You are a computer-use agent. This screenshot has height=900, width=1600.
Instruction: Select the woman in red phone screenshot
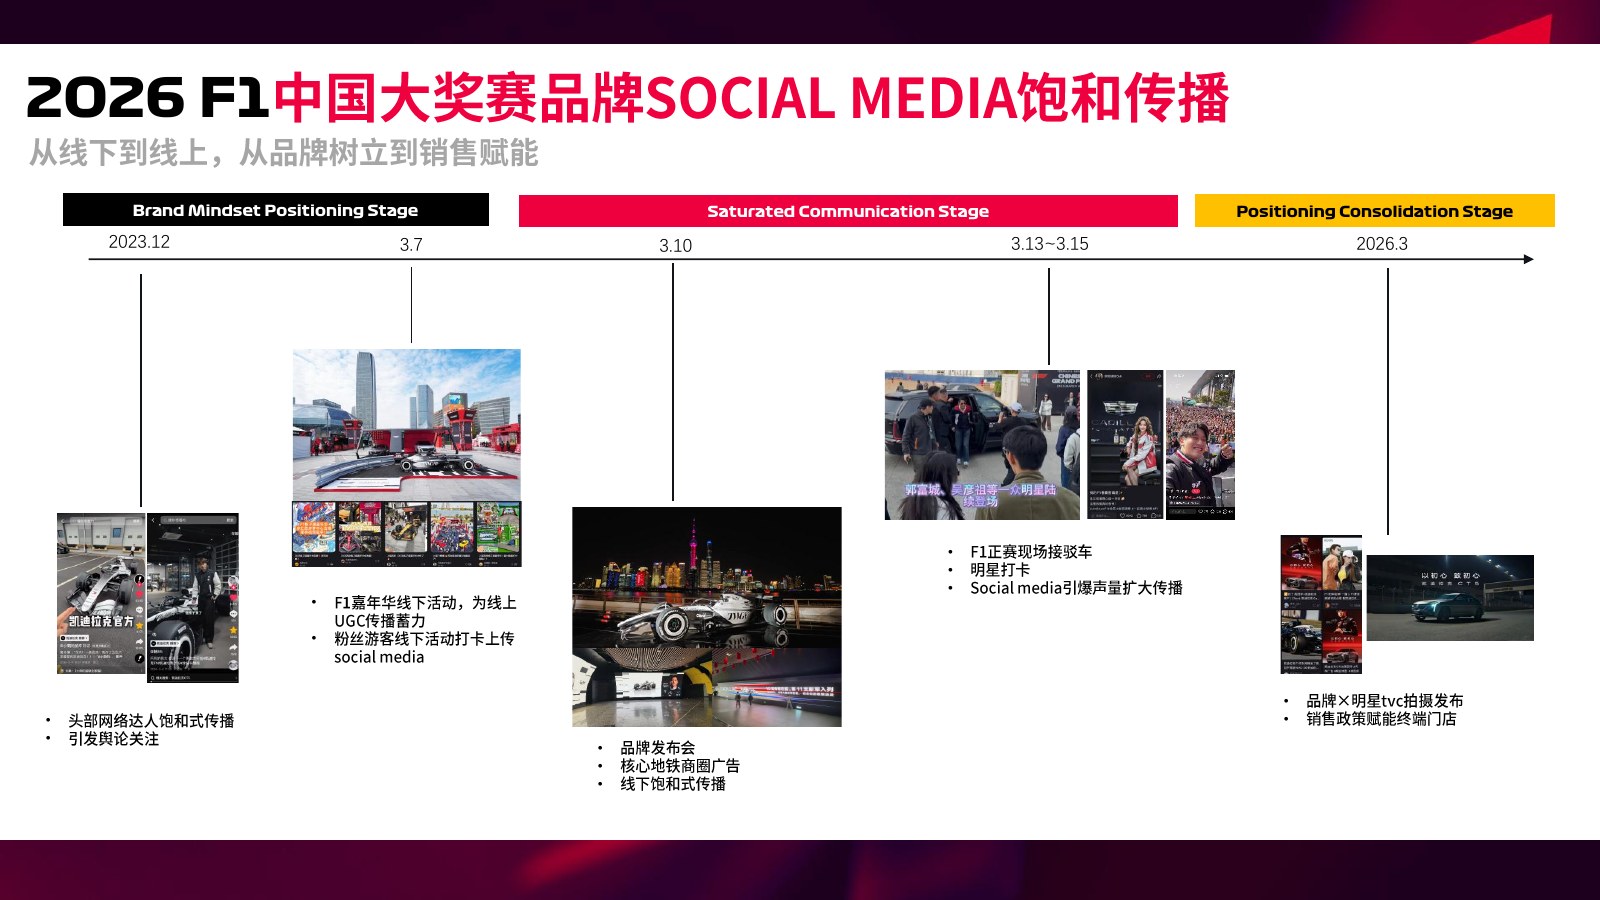1125,445
